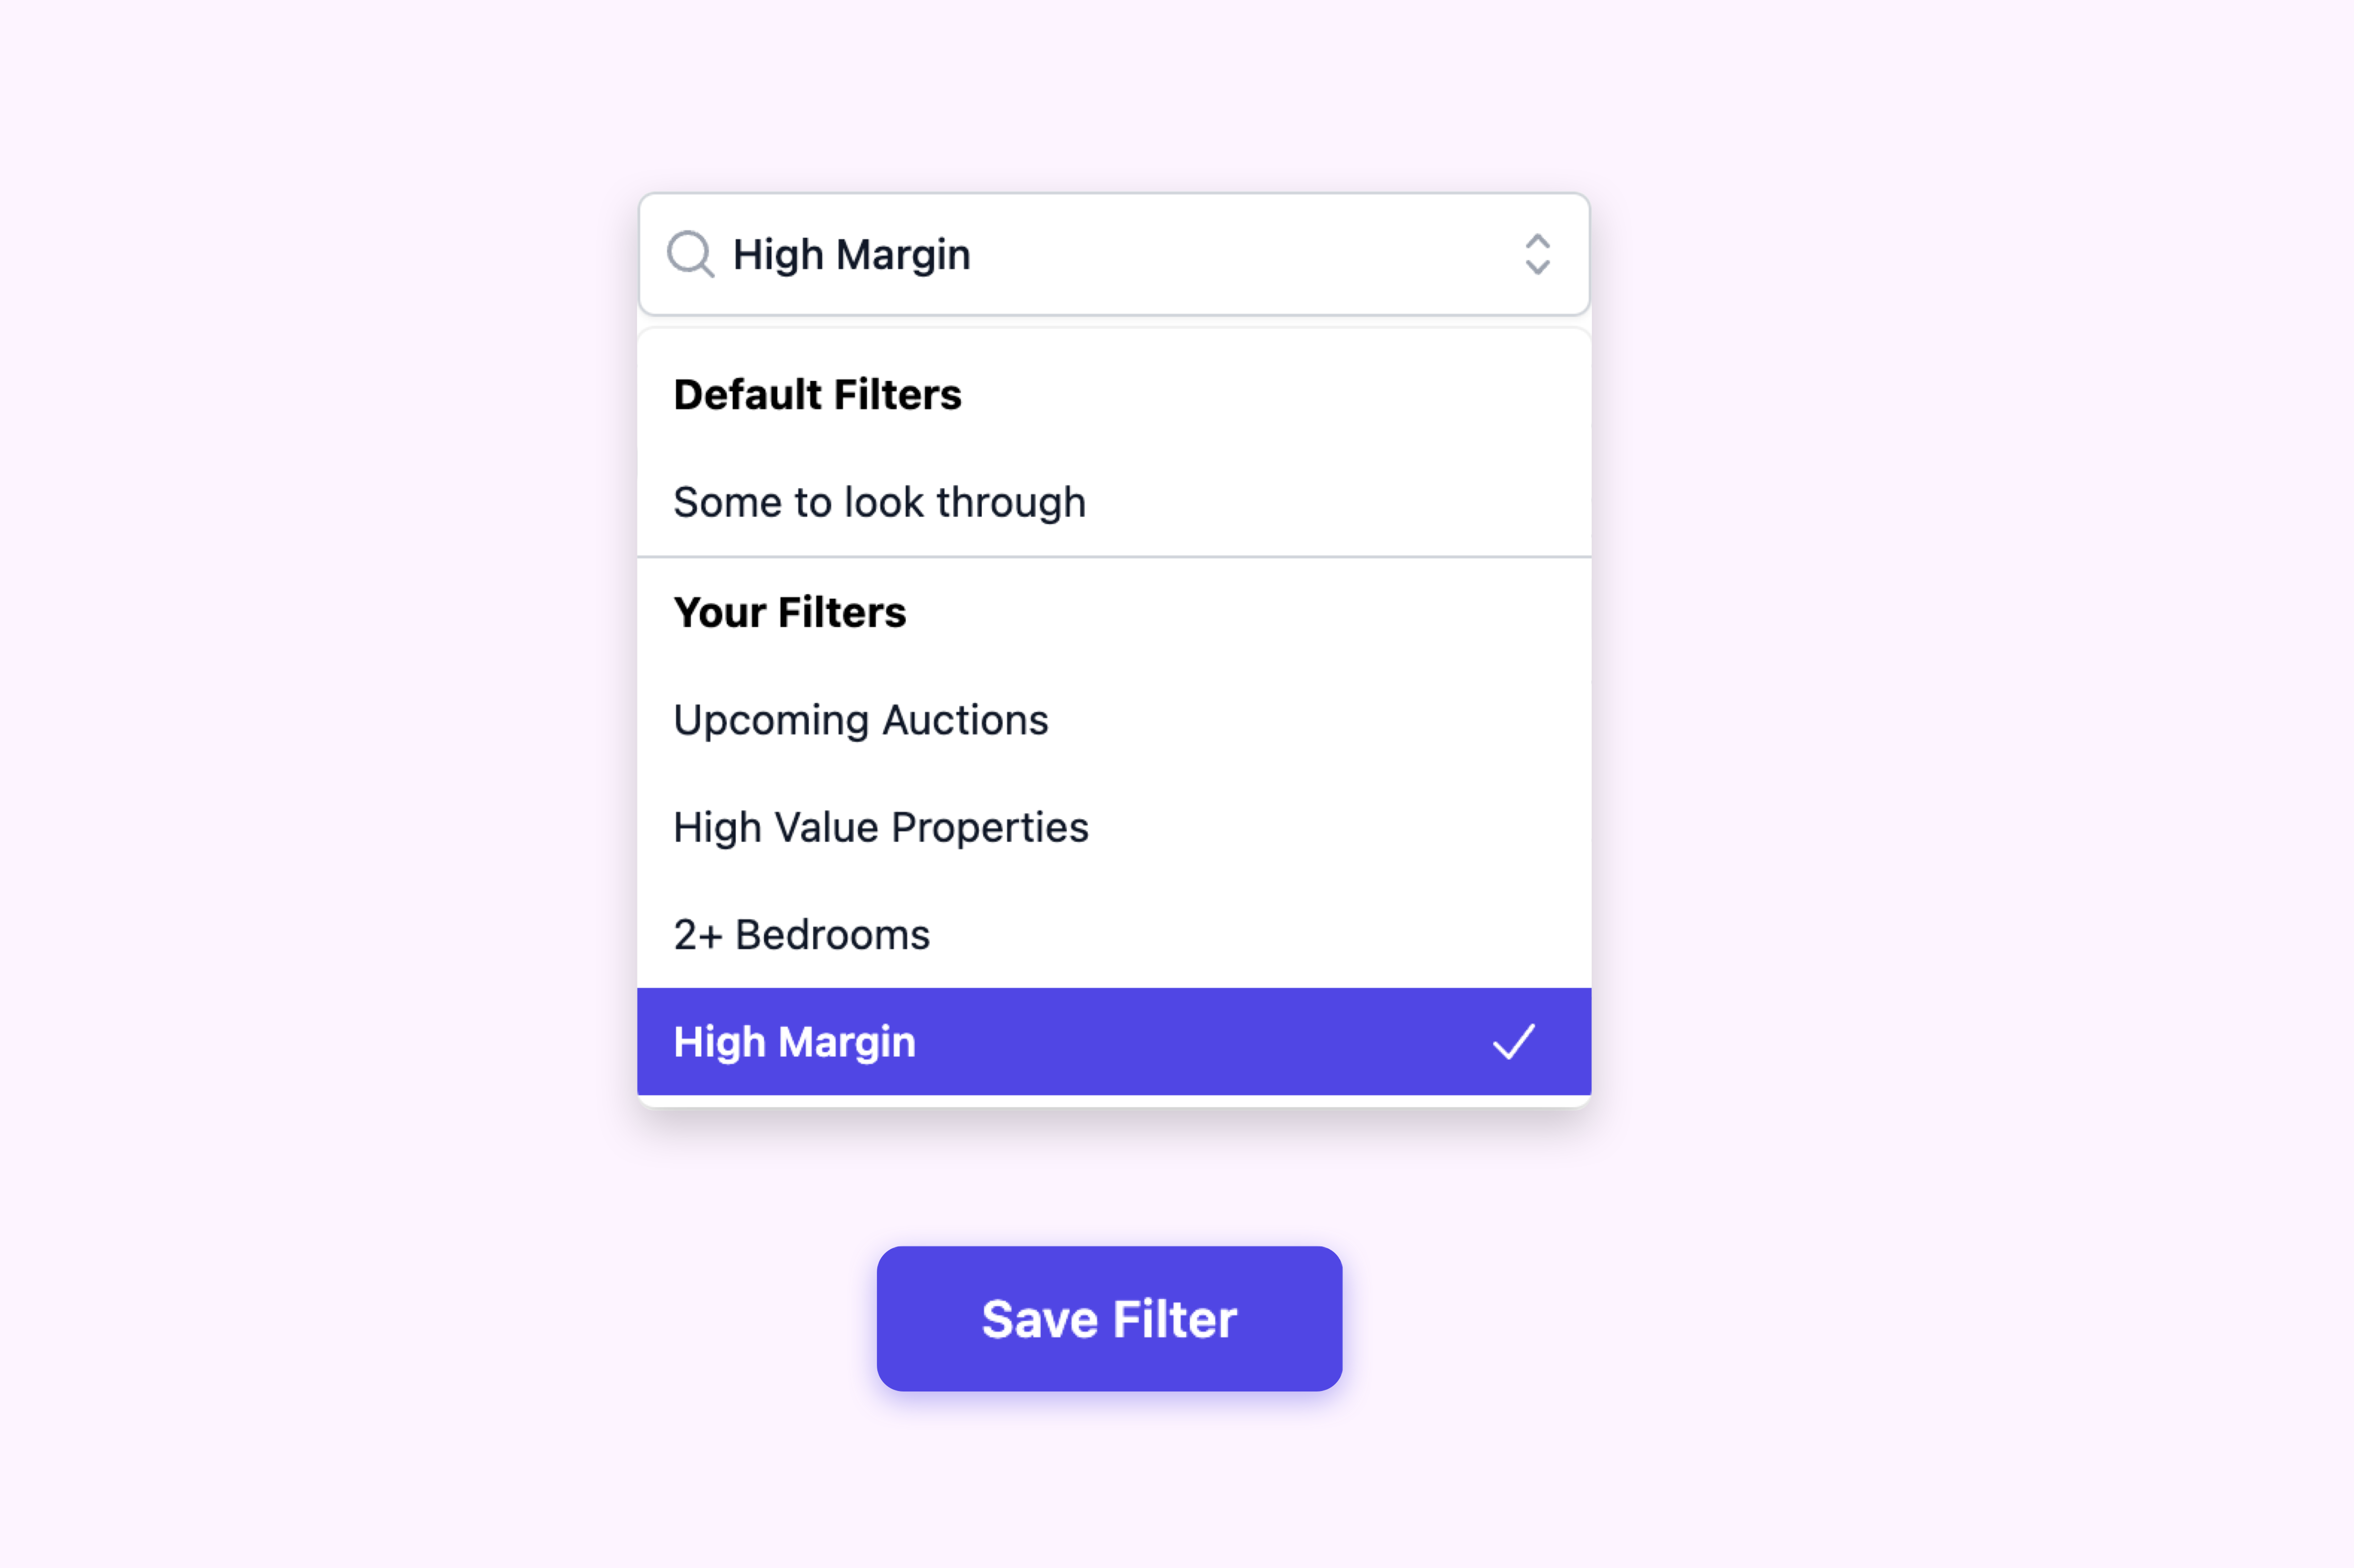The image size is (2354, 1568).
Task: Select the highlighted High Margin option
Action: (794, 1042)
